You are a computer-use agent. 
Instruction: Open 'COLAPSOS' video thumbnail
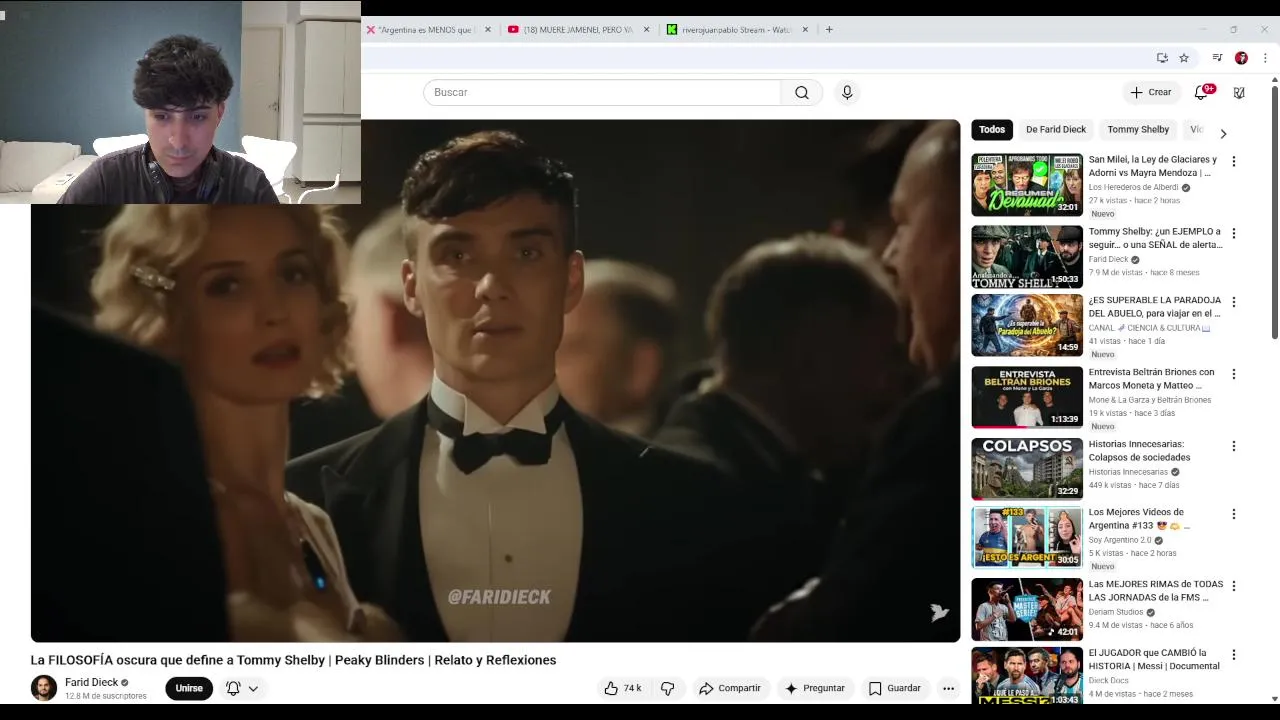tap(1027, 469)
